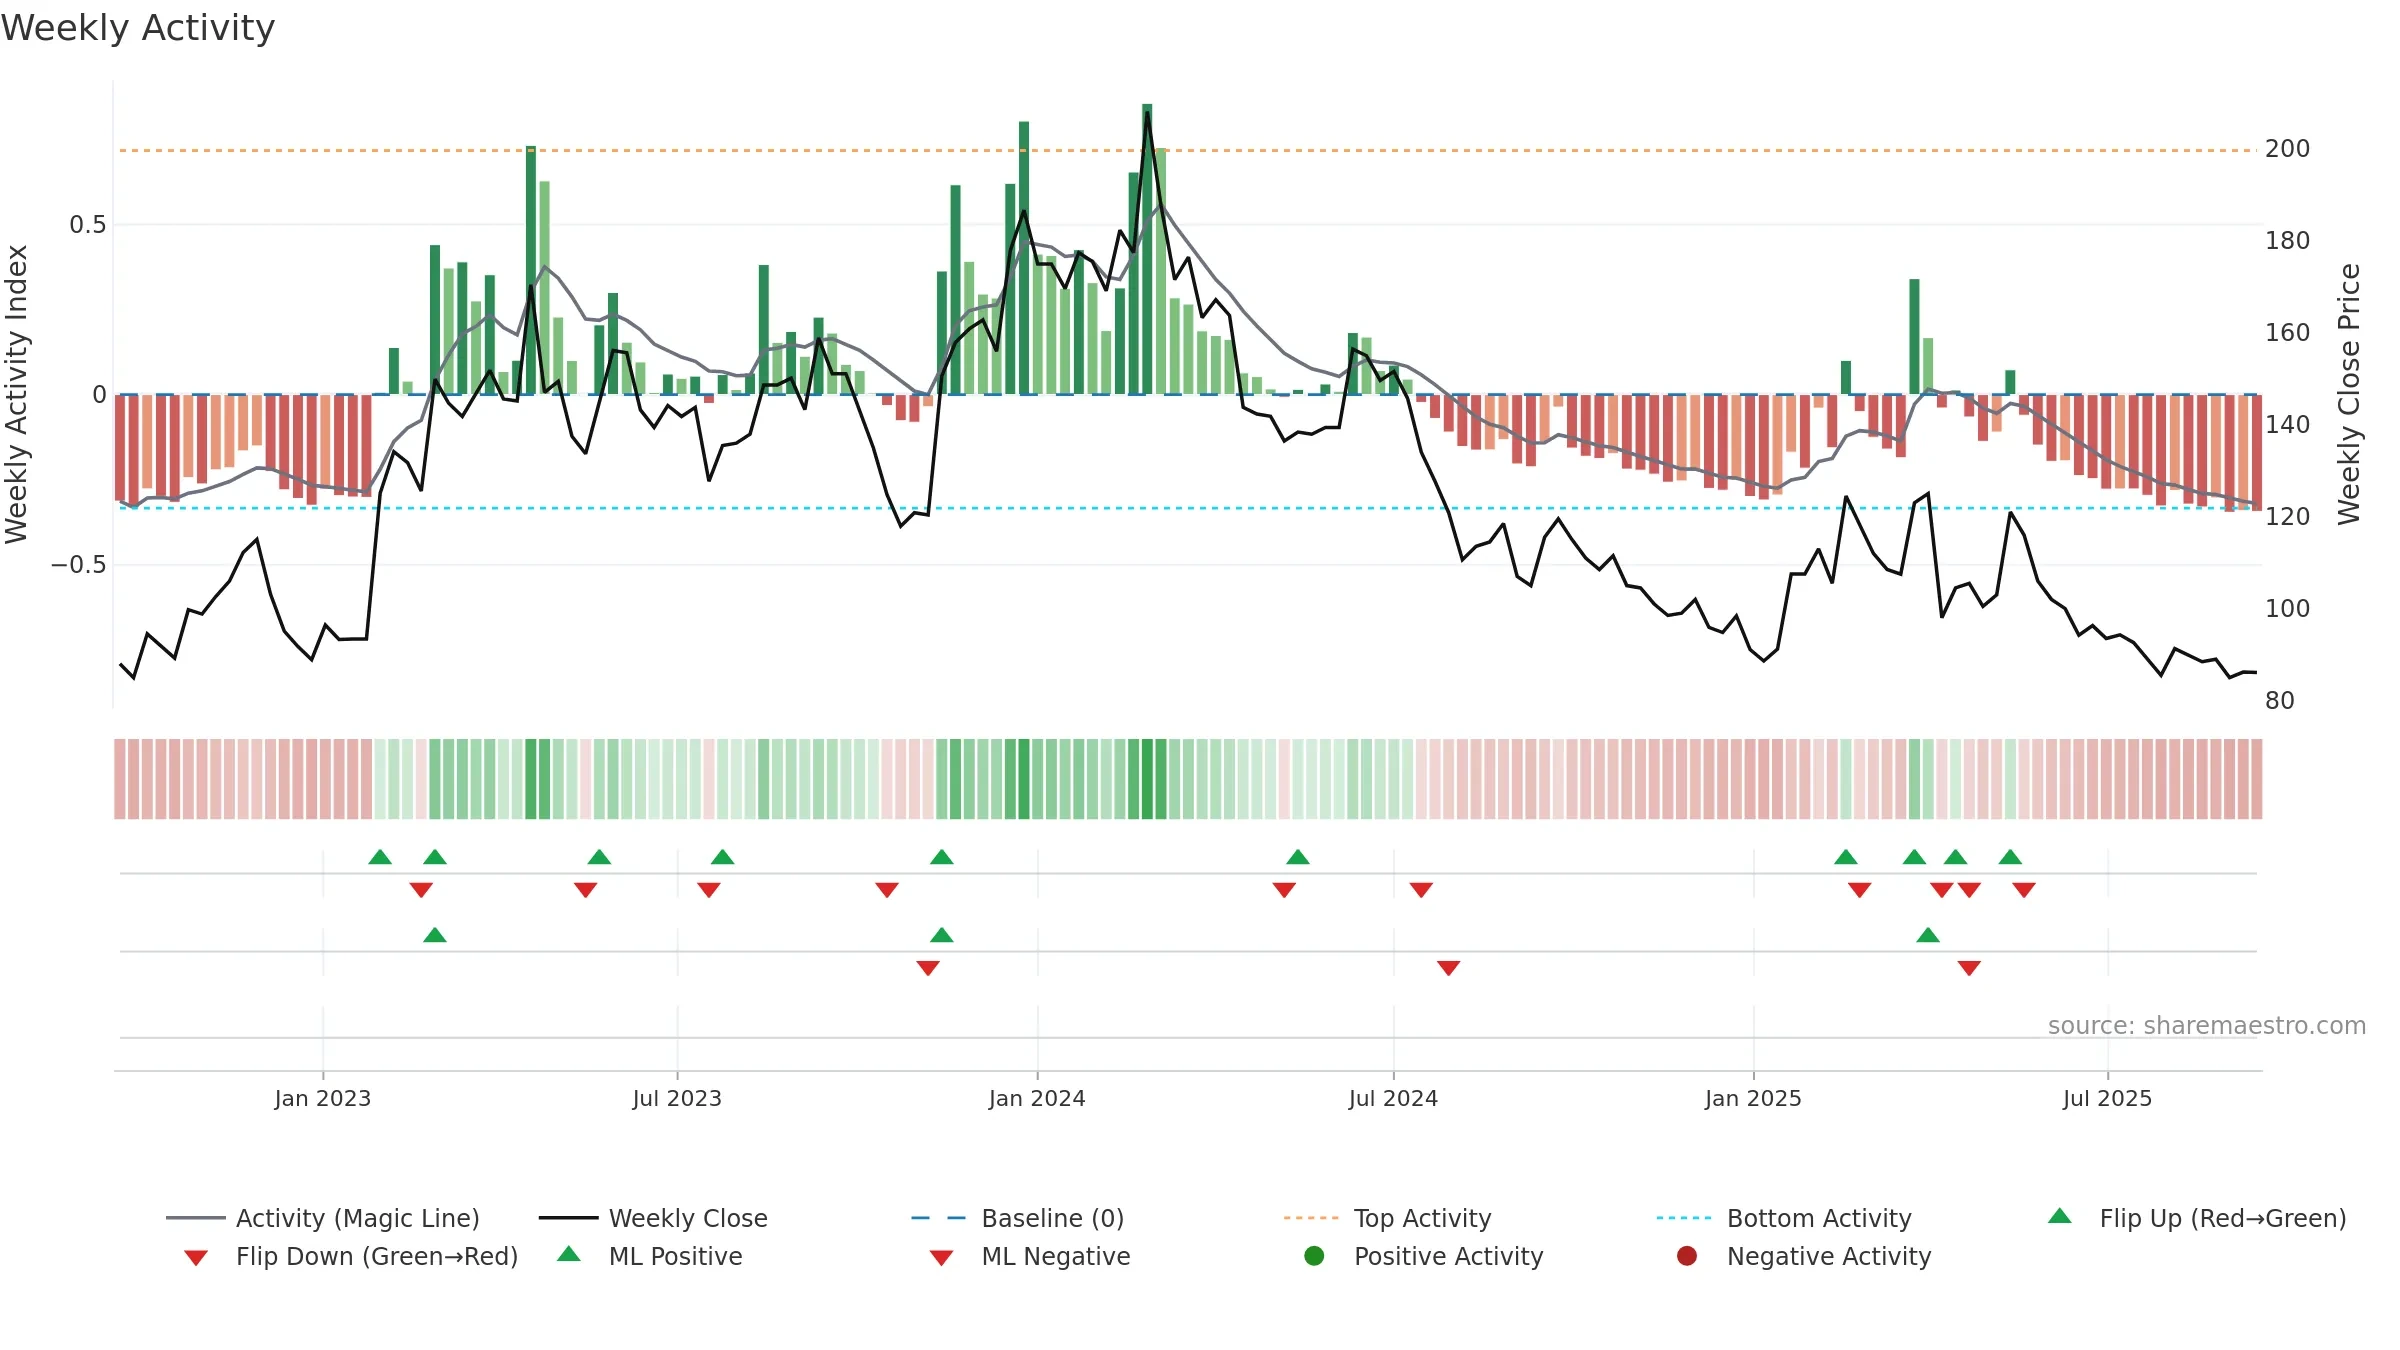Select the Jan 2023 x-axis label
This screenshot has height=1350, width=2400.
coord(323,1098)
